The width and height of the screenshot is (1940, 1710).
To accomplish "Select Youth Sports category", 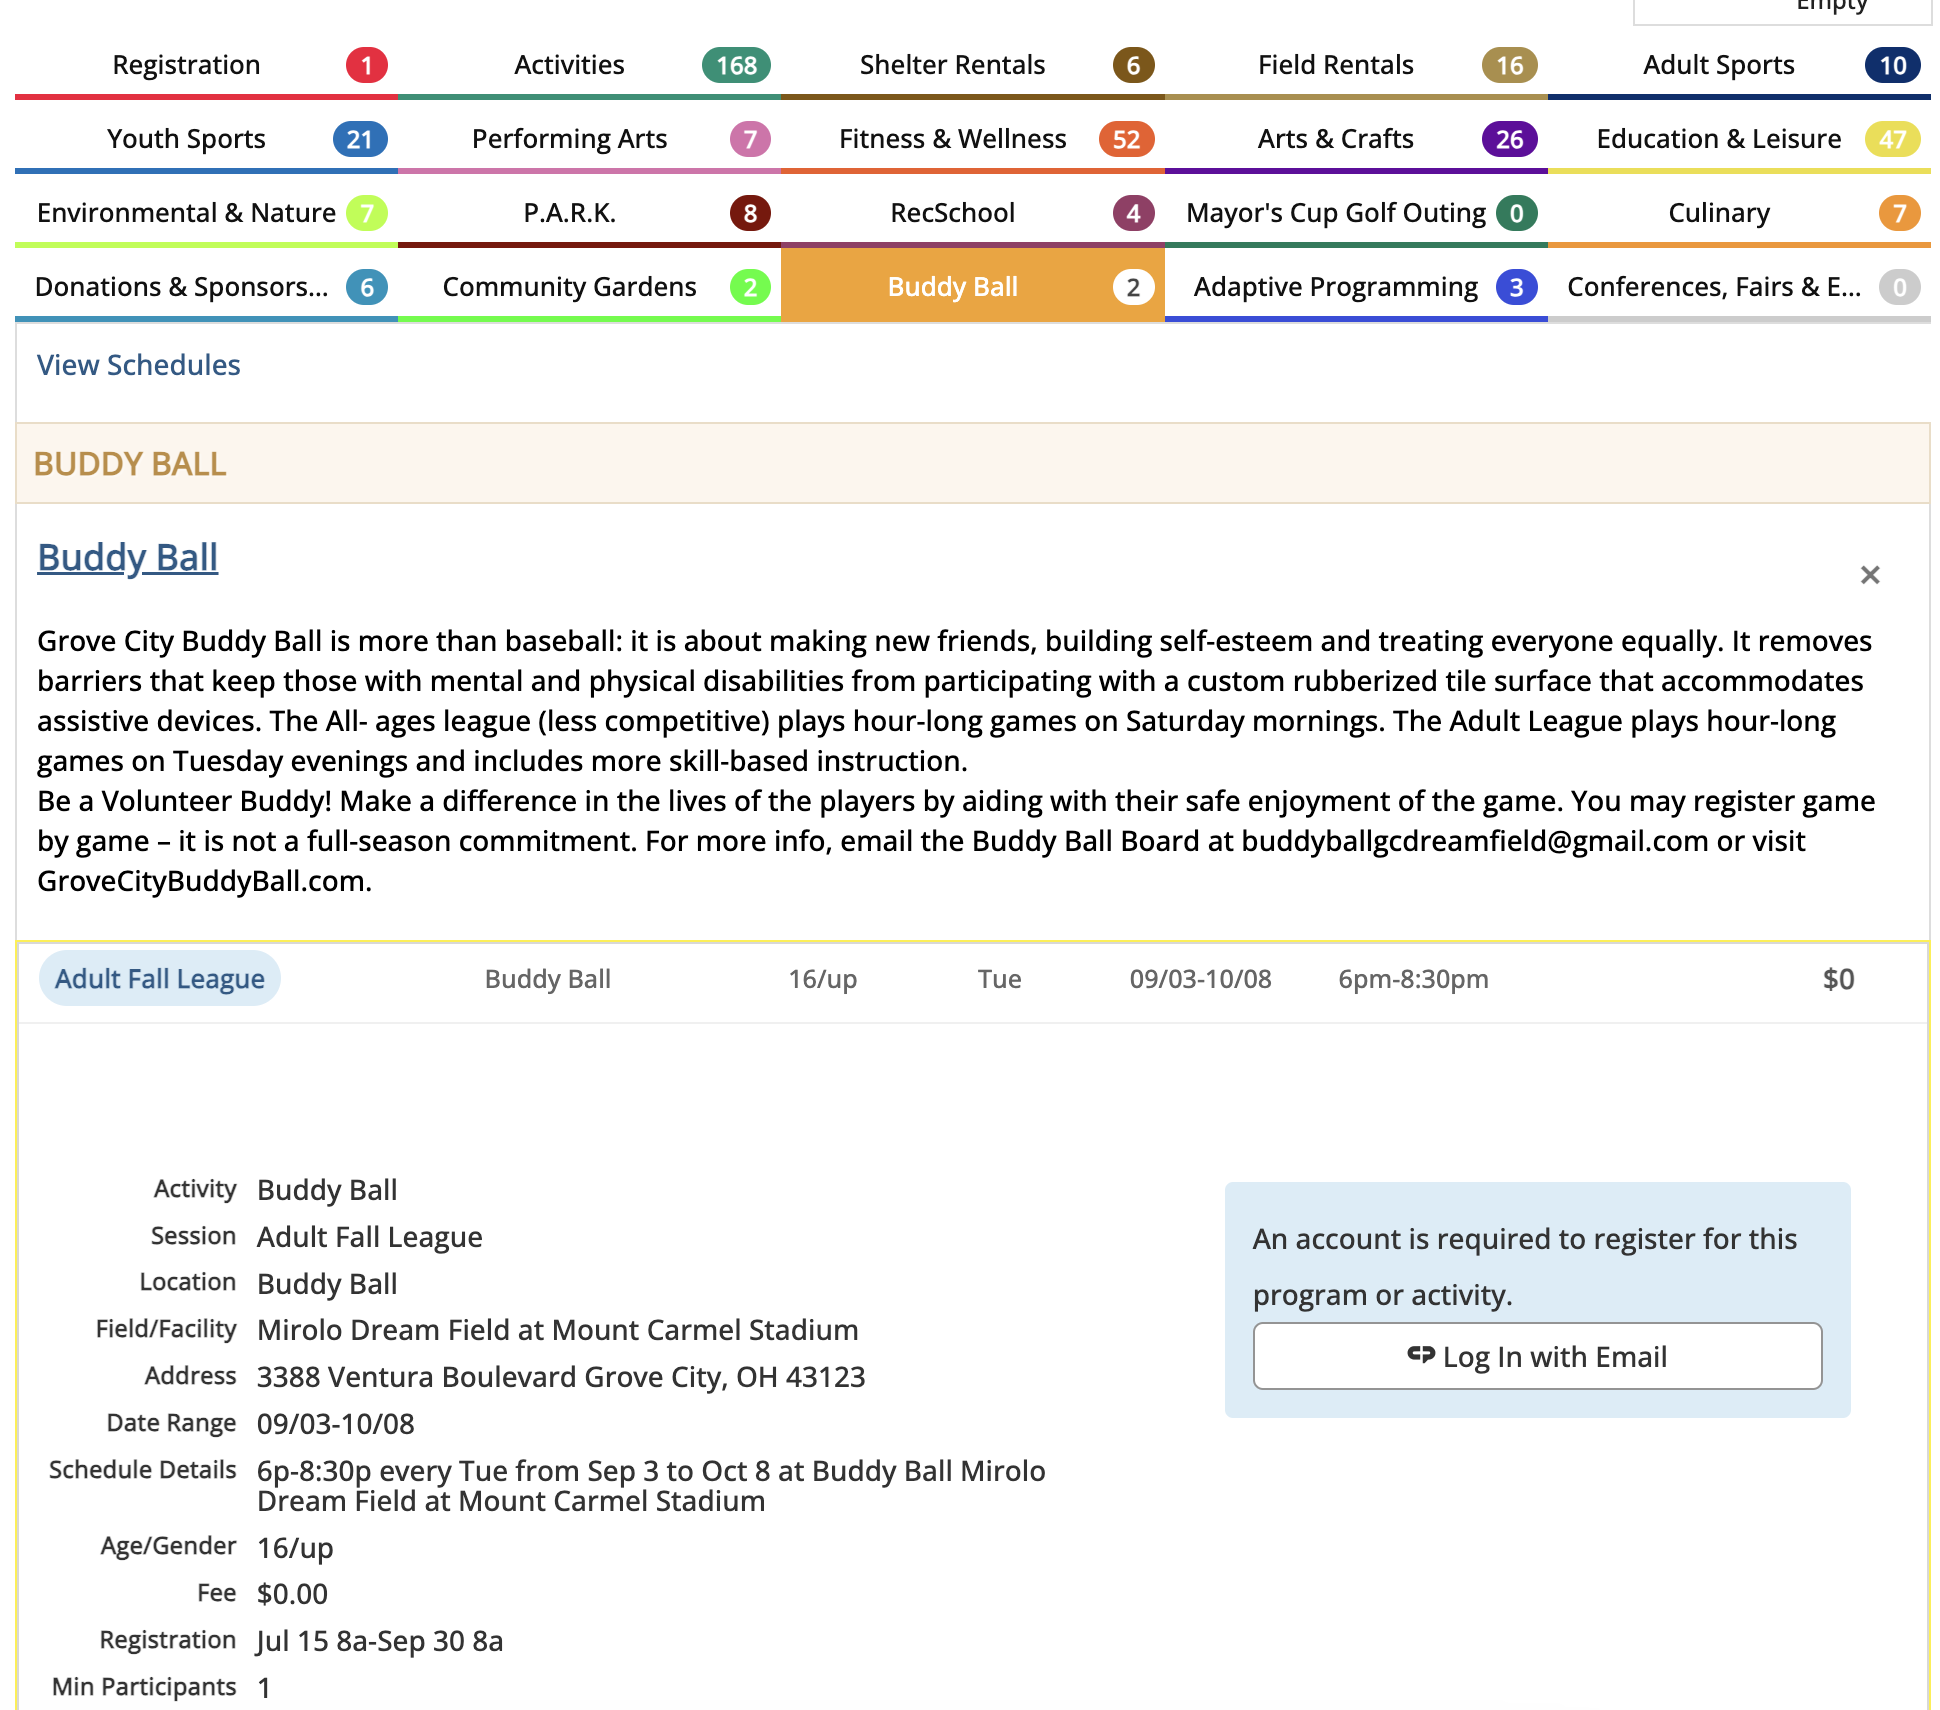I will point(187,139).
